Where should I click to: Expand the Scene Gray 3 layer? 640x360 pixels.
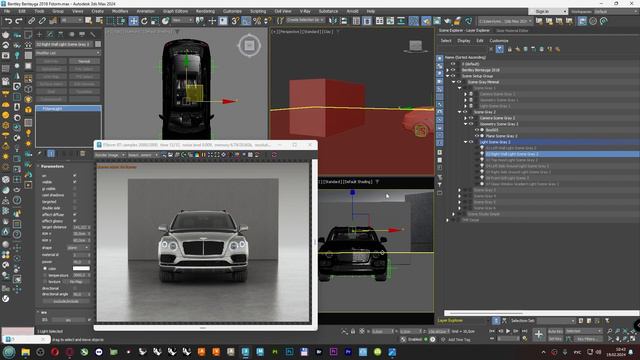(460, 190)
